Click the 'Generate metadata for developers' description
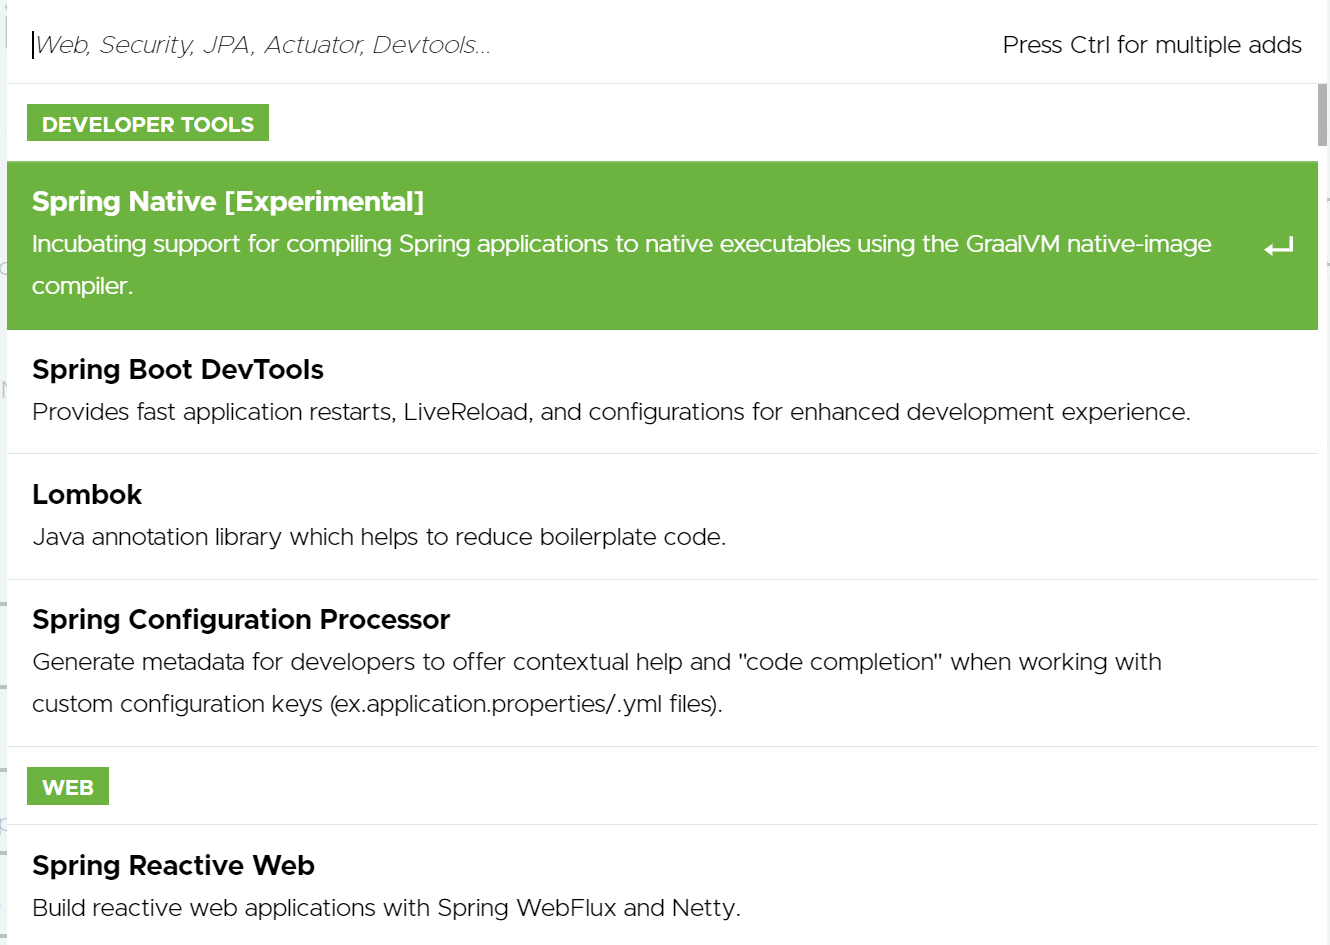The image size is (1330, 945). (596, 662)
